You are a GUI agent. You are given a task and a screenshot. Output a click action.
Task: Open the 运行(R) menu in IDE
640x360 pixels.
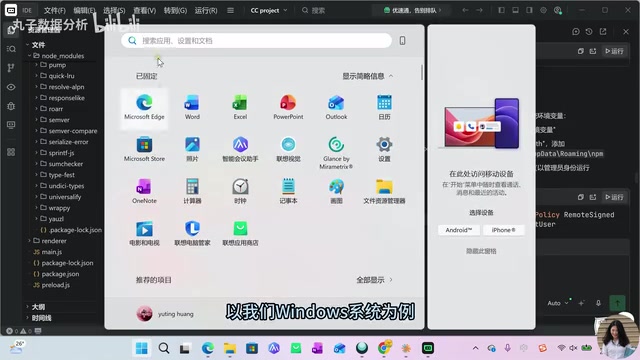click(x=206, y=10)
